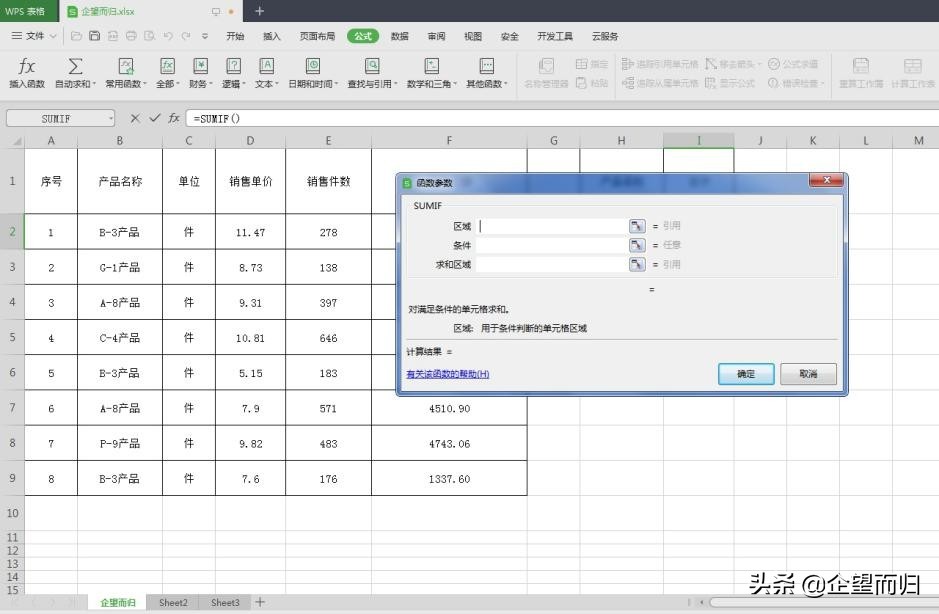Click the 公式求值 icon
The width and height of the screenshot is (939, 614).
[x=774, y=63]
